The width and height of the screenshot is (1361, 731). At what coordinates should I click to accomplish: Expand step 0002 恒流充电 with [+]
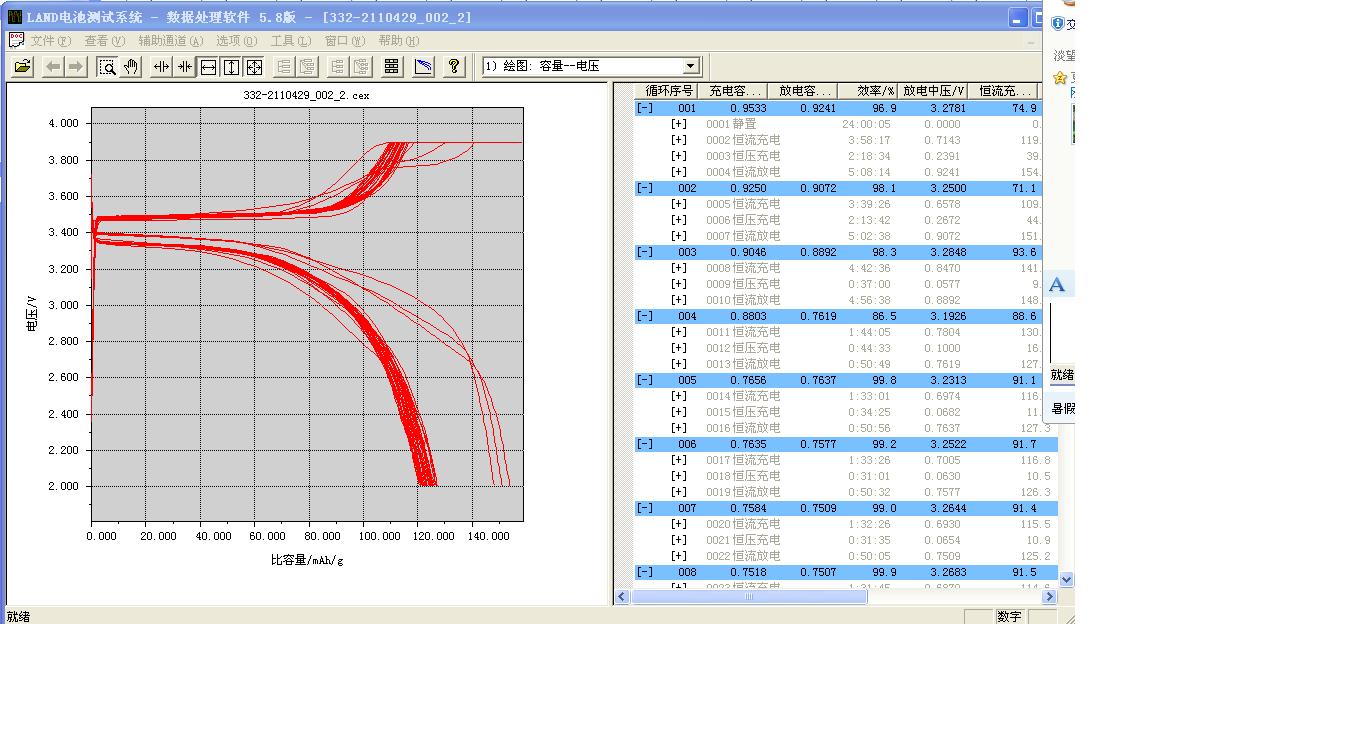click(679, 140)
